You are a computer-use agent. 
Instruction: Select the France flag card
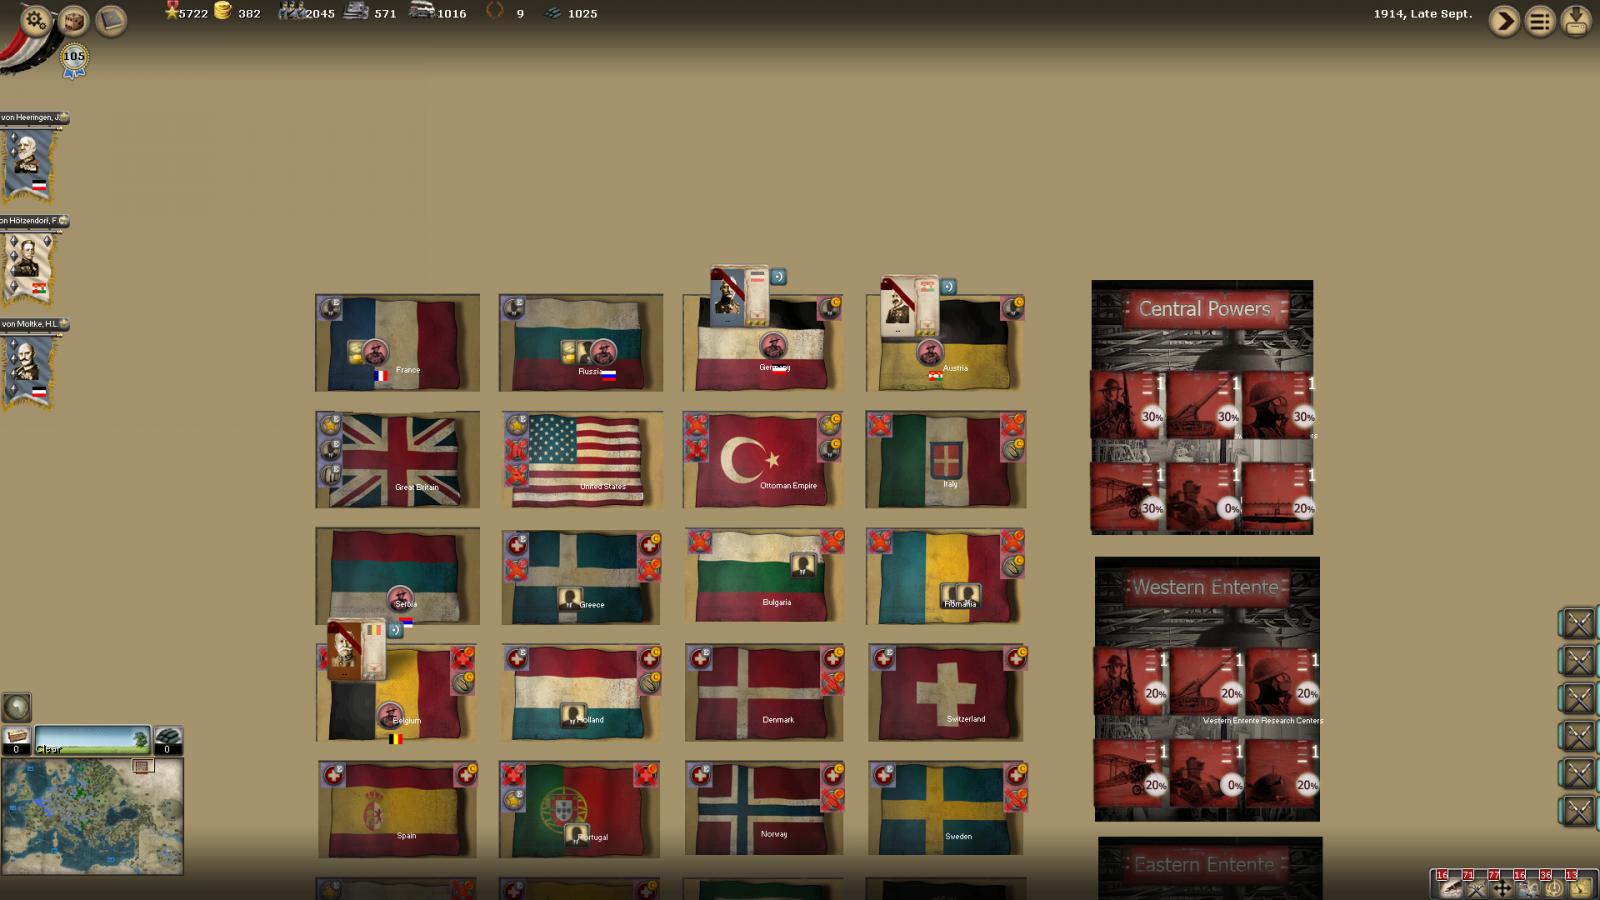coord(397,343)
